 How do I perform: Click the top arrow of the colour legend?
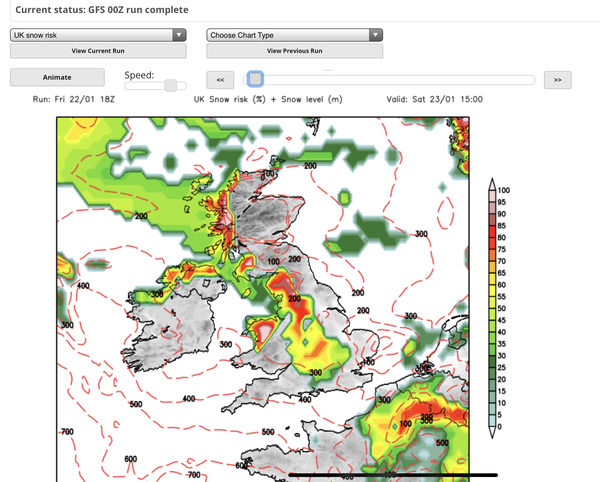(x=491, y=184)
